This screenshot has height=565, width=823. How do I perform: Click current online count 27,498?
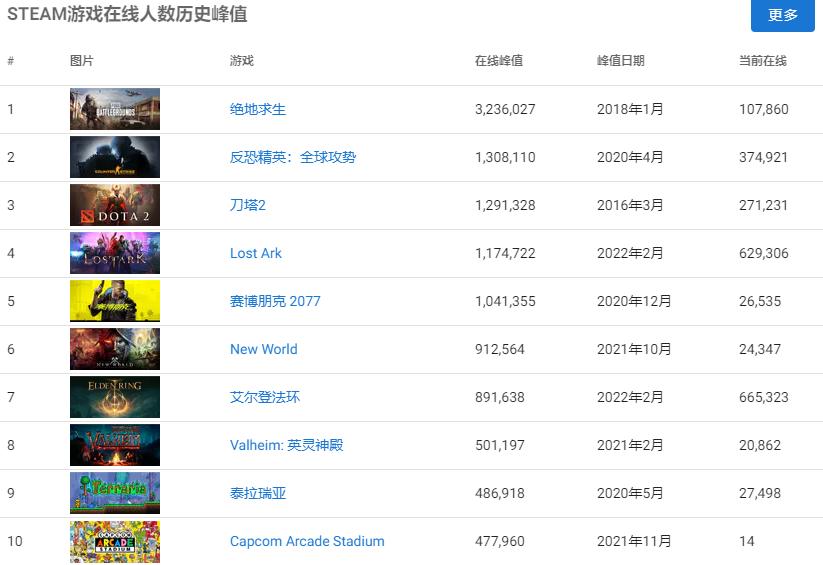click(x=760, y=493)
